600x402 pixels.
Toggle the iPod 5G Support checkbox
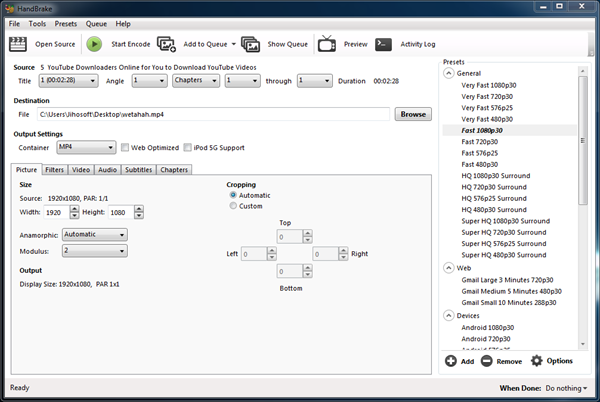188,148
